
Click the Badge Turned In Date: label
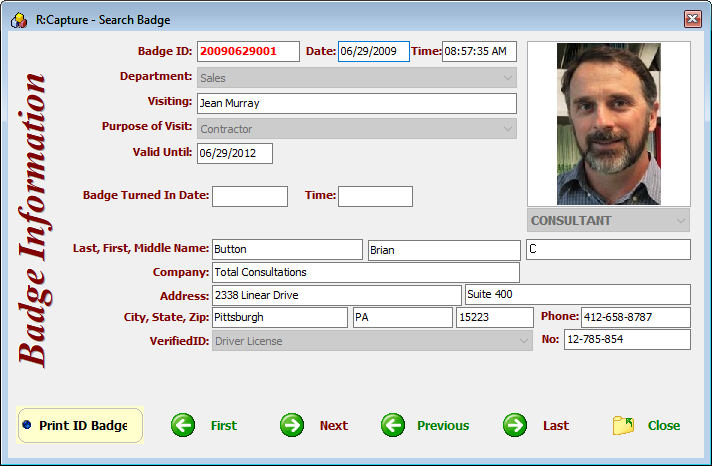tap(146, 195)
